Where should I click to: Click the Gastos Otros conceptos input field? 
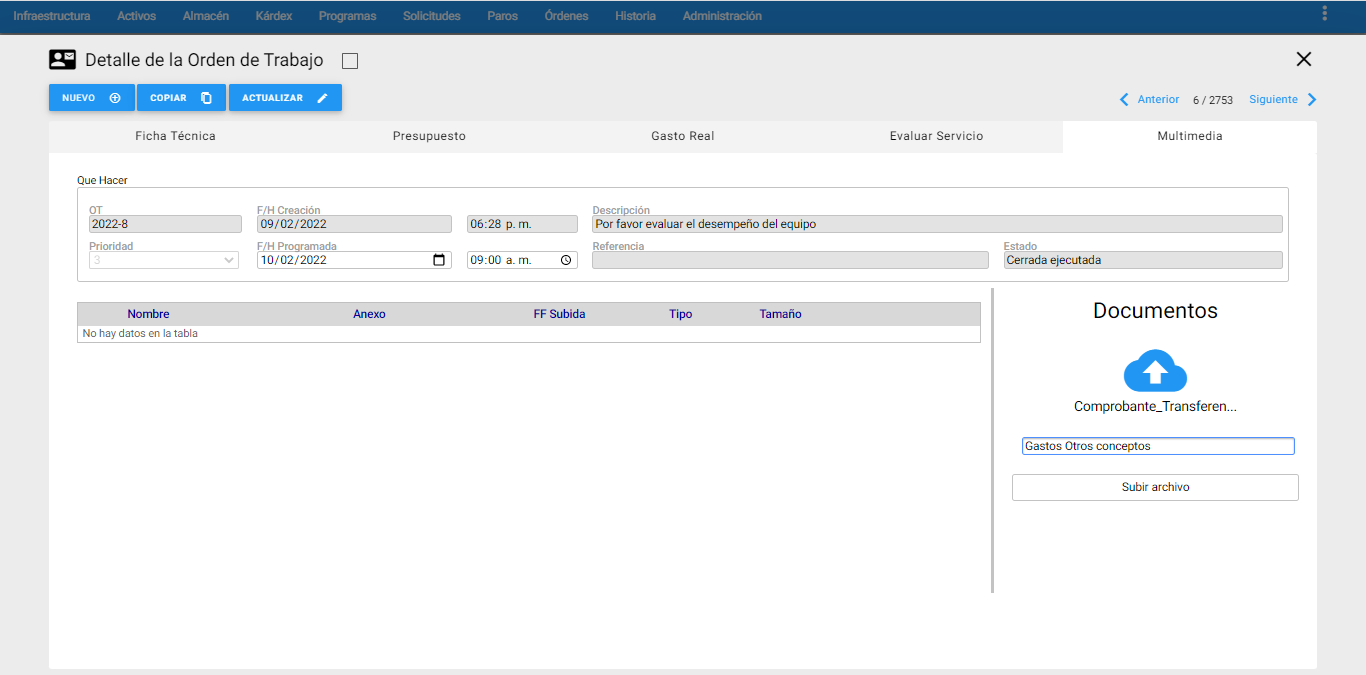tap(1158, 446)
